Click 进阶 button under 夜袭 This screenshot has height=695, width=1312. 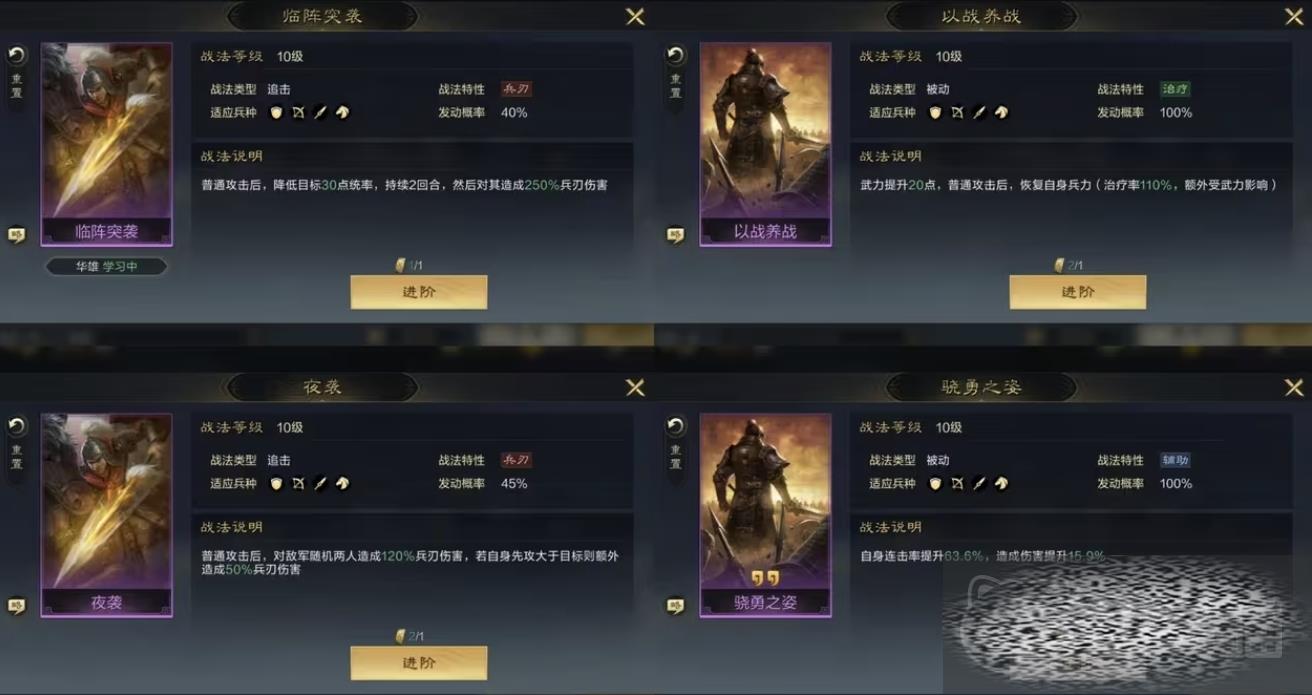419,663
